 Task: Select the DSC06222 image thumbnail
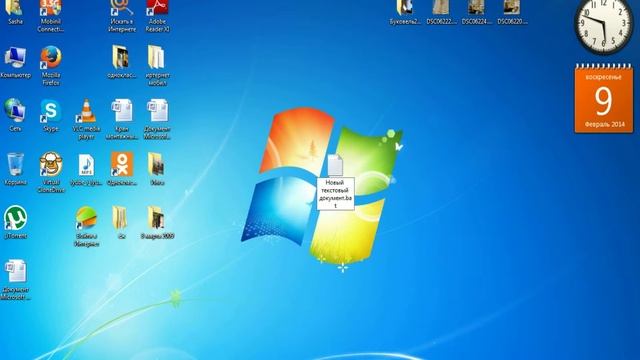[x=441, y=12]
